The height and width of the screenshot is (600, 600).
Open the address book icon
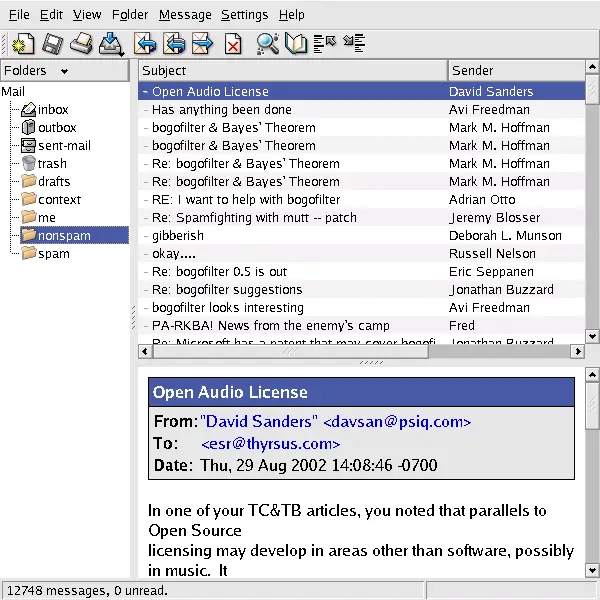pos(296,43)
